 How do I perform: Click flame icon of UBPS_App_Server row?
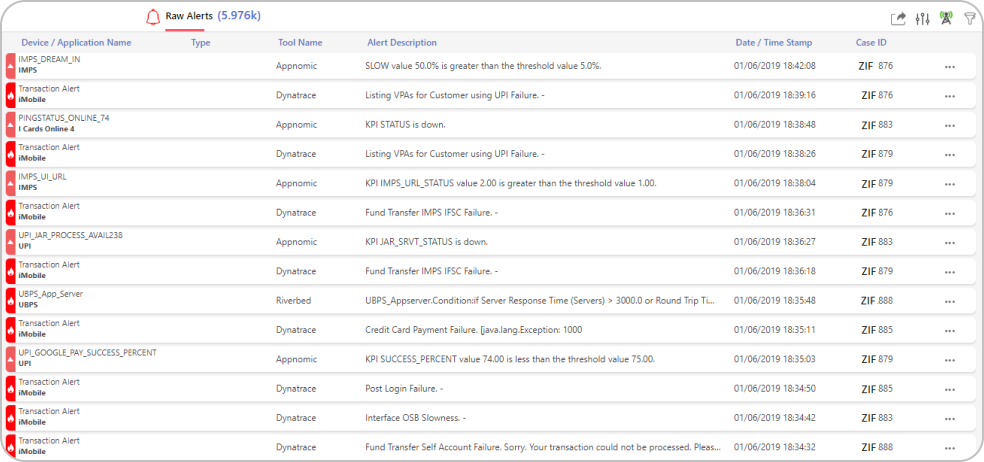pyautogui.click(x=10, y=300)
